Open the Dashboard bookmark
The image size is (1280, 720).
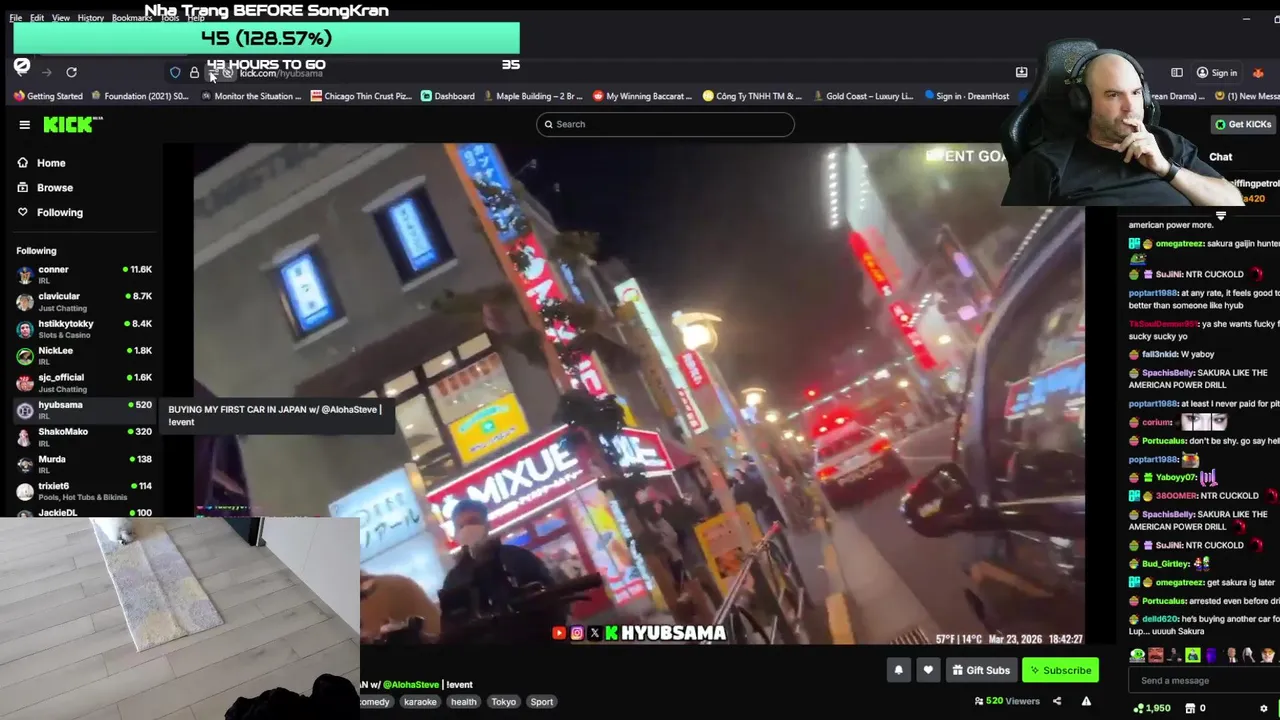[447, 96]
